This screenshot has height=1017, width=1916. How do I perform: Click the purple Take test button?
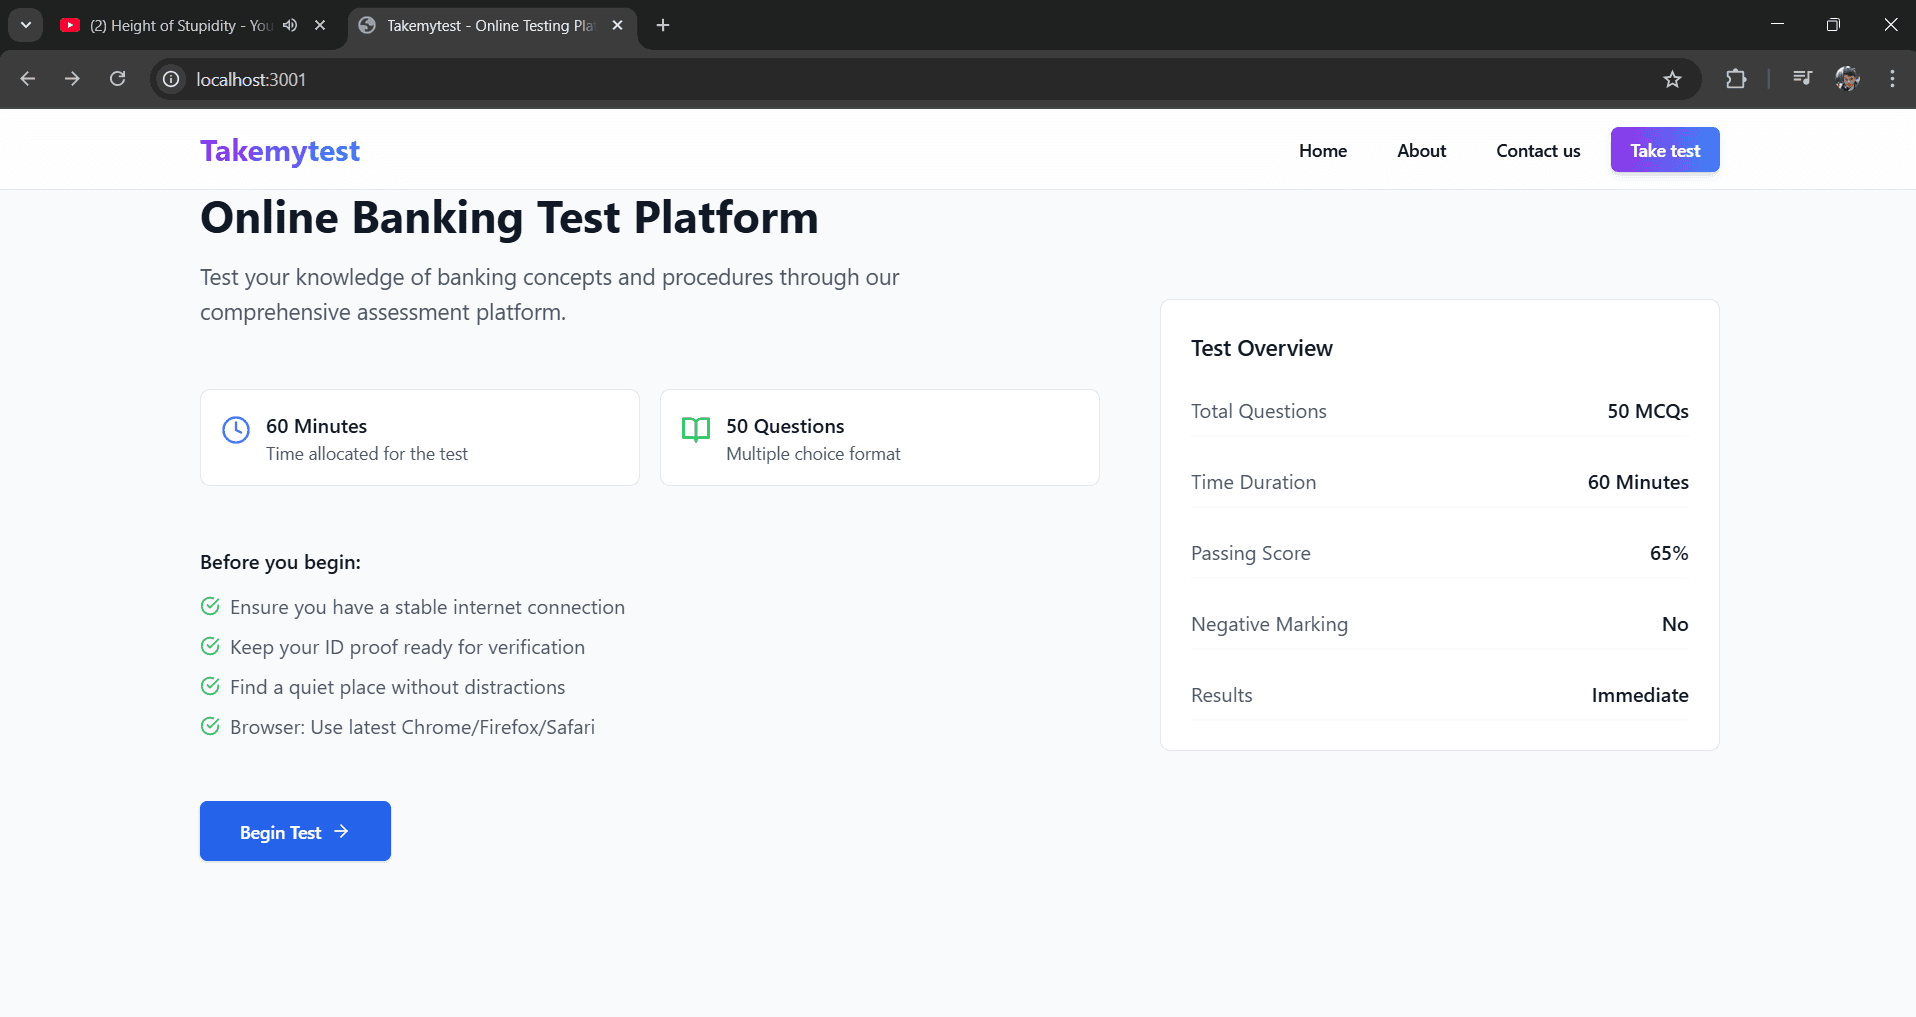coord(1665,150)
